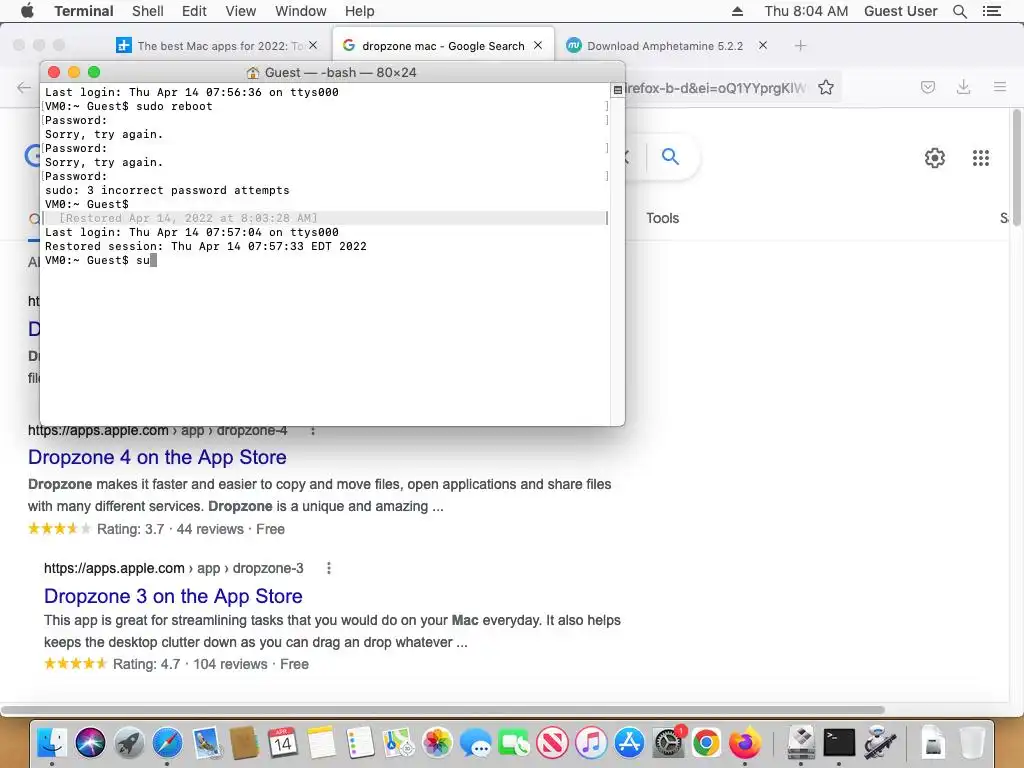Screen dimensions: 1024x768
Task: Click Firefox horizontal scrollbar
Action: (x=443, y=710)
